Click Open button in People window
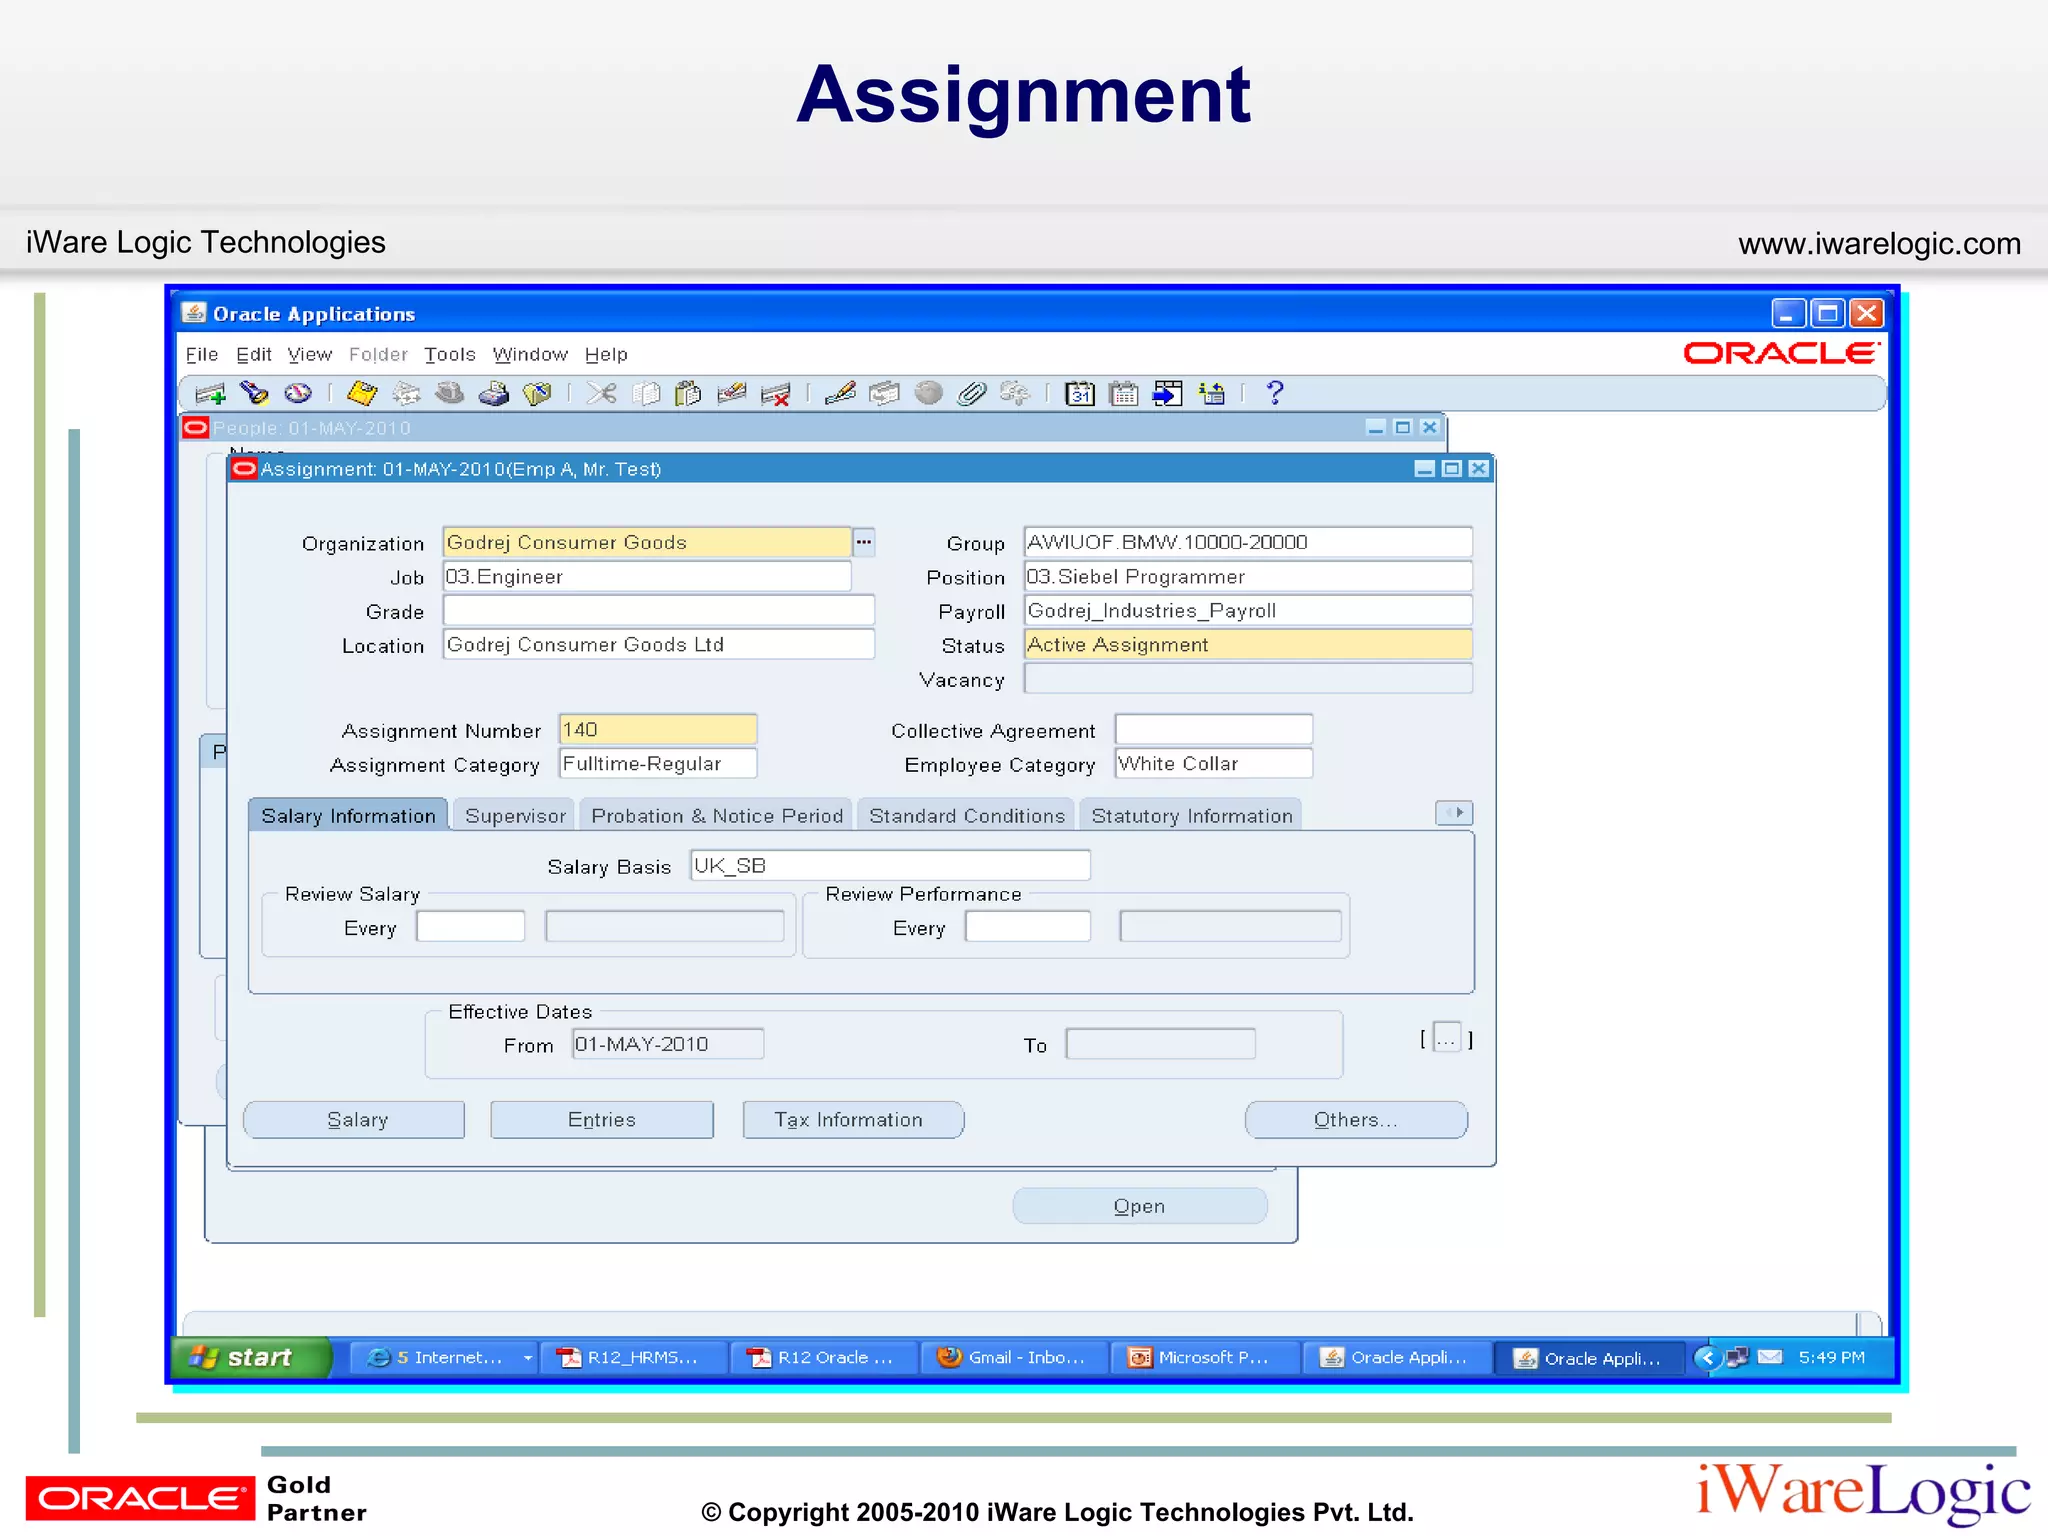Screen dimensions: 2048x1536 [1140, 1206]
